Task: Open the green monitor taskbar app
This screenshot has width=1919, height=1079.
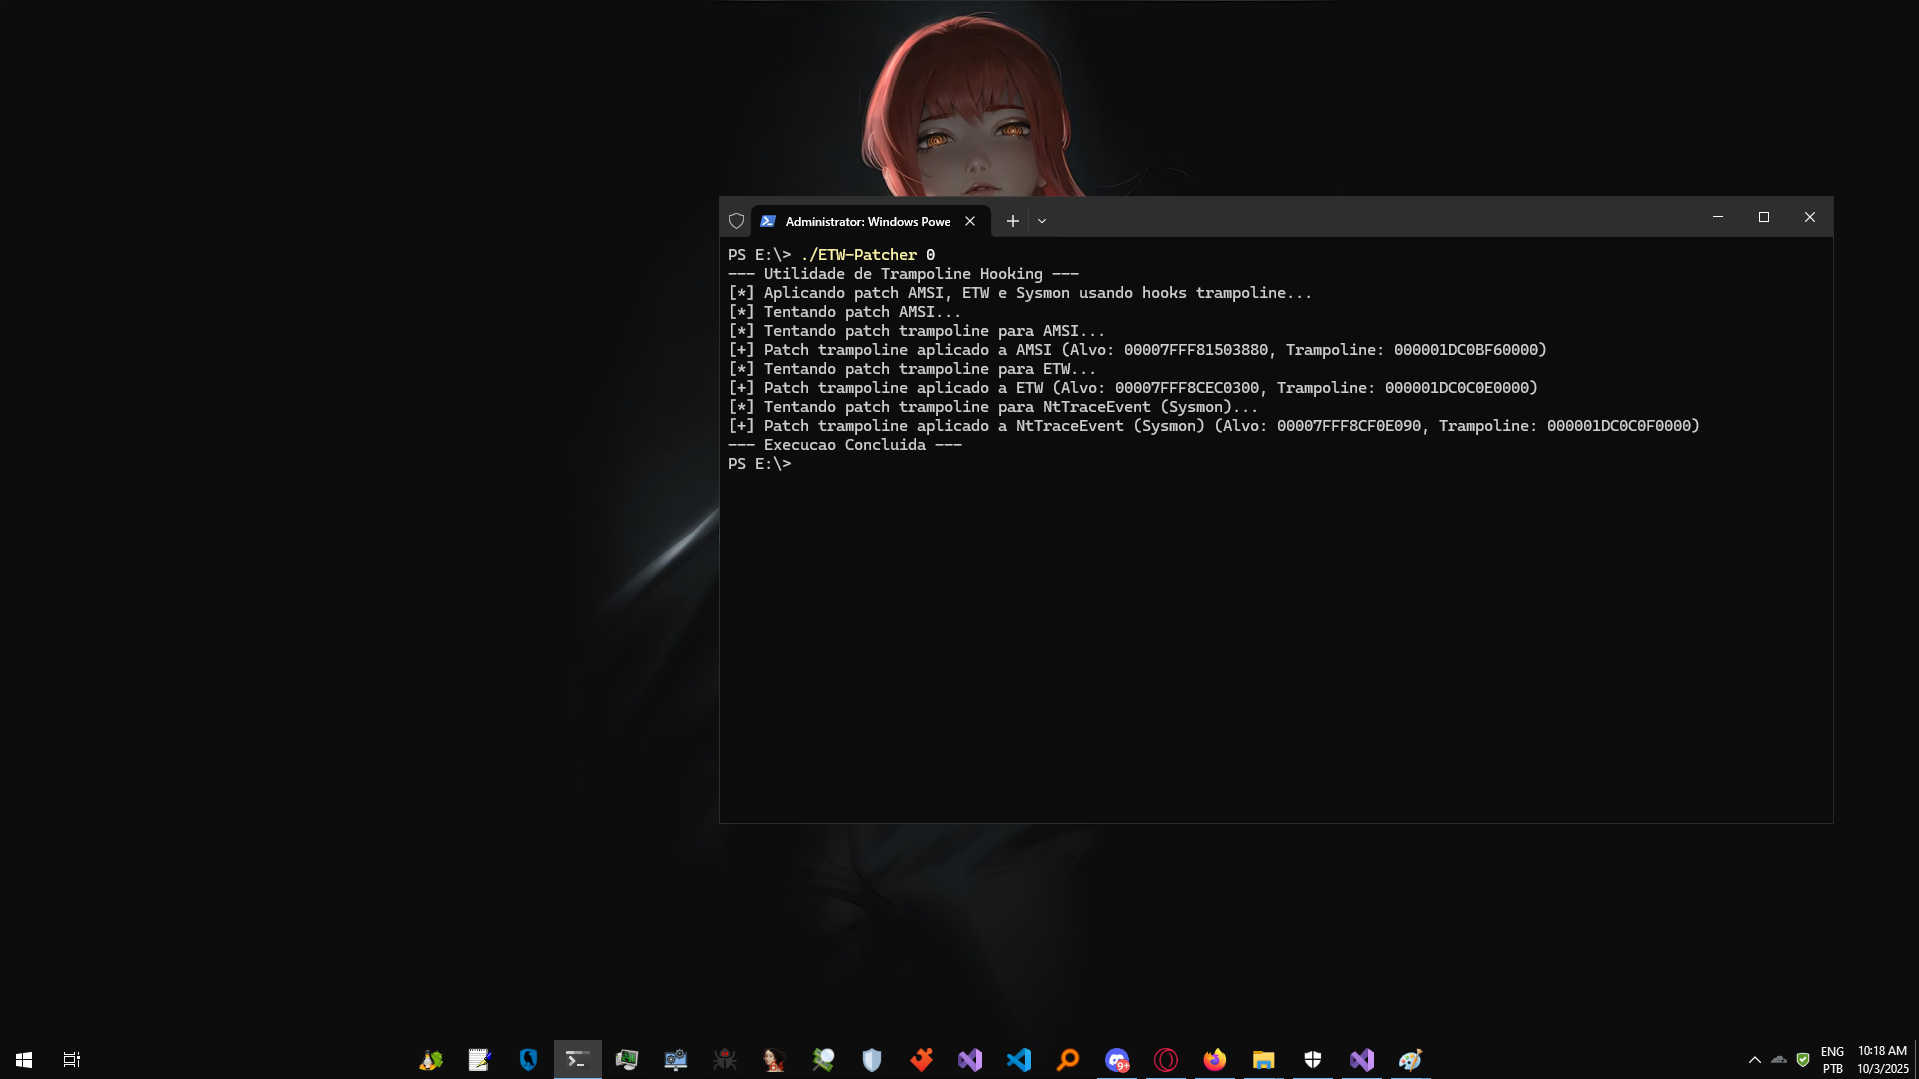Action: tap(627, 1059)
